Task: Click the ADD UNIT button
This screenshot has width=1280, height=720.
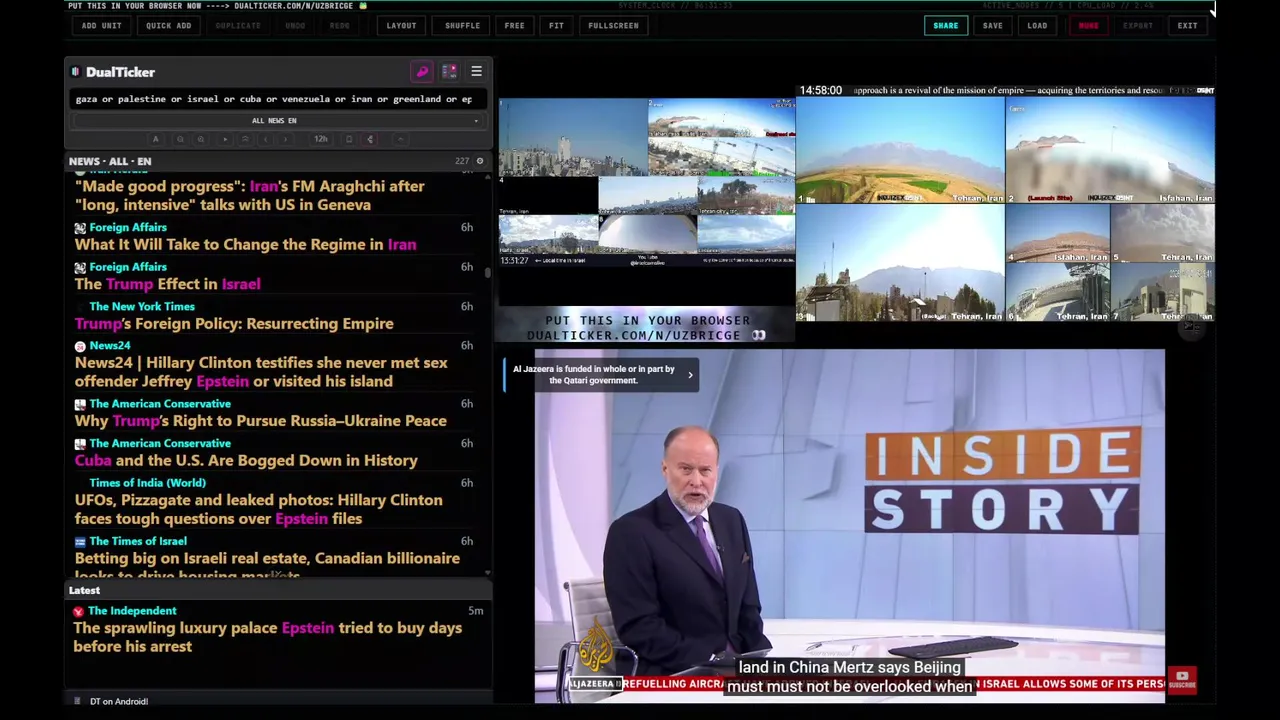Action: [102, 25]
